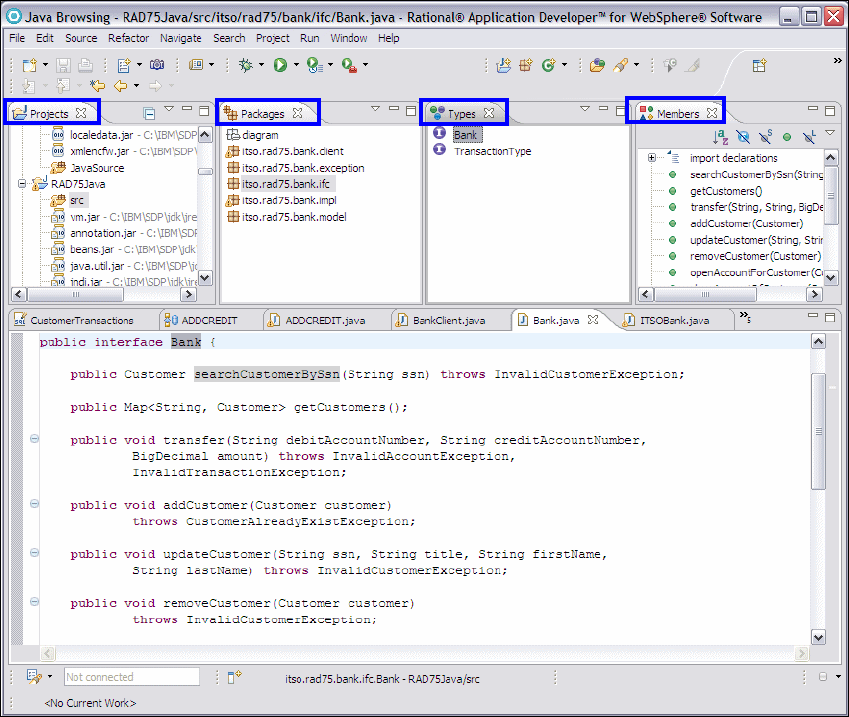The image size is (849, 717).
Task: Click the TransactionType interface in Types
Action: 492,152
